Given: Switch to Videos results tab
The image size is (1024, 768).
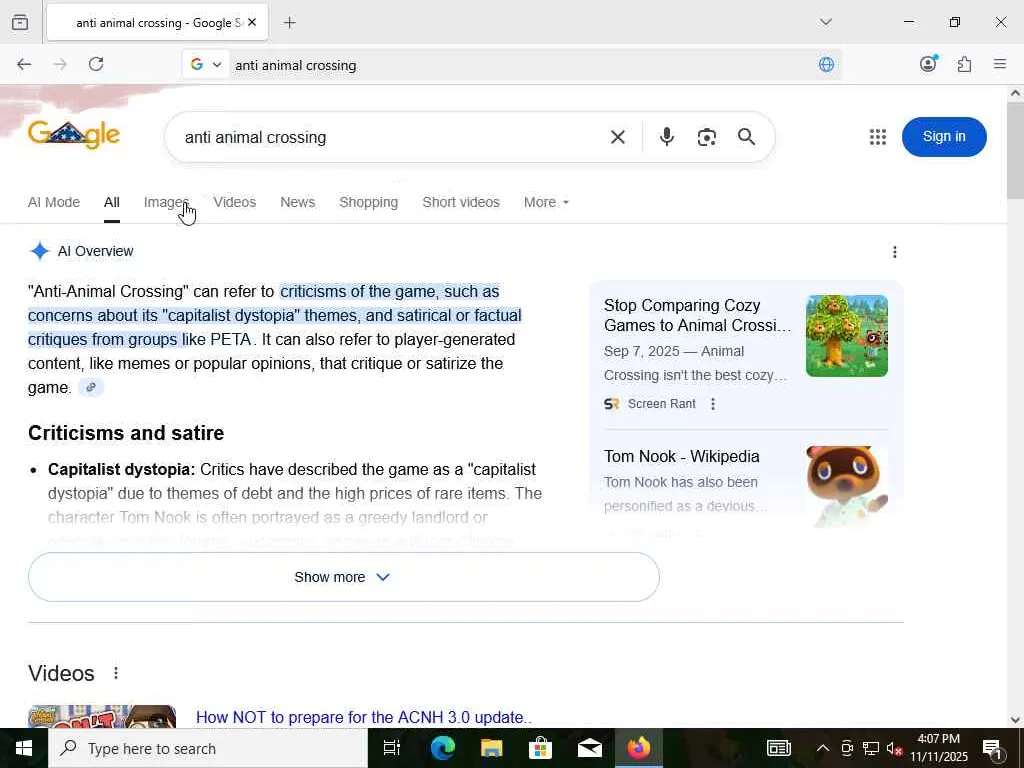Looking at the screenshot, I should pos(234,202).
